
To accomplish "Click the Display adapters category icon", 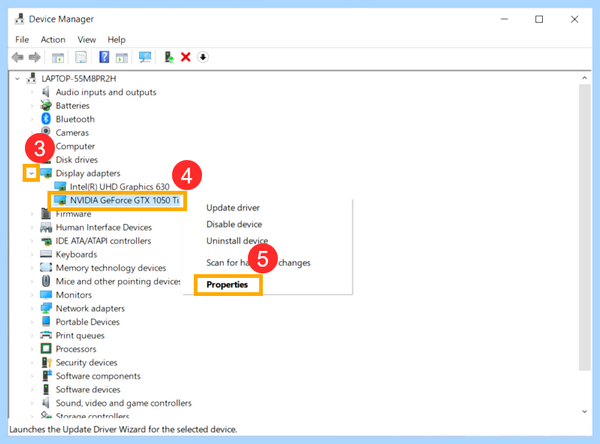I will coord(46,173).
